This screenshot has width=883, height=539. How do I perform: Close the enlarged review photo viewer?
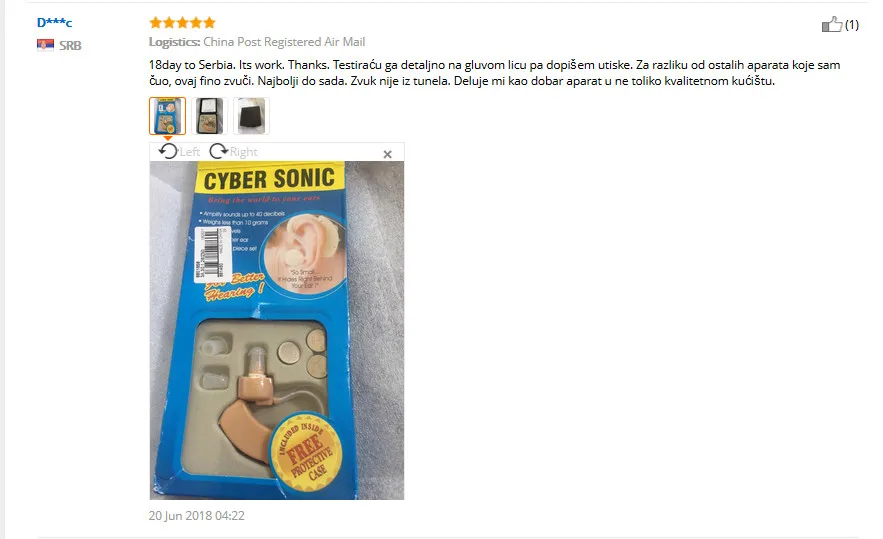click(387, 154)
